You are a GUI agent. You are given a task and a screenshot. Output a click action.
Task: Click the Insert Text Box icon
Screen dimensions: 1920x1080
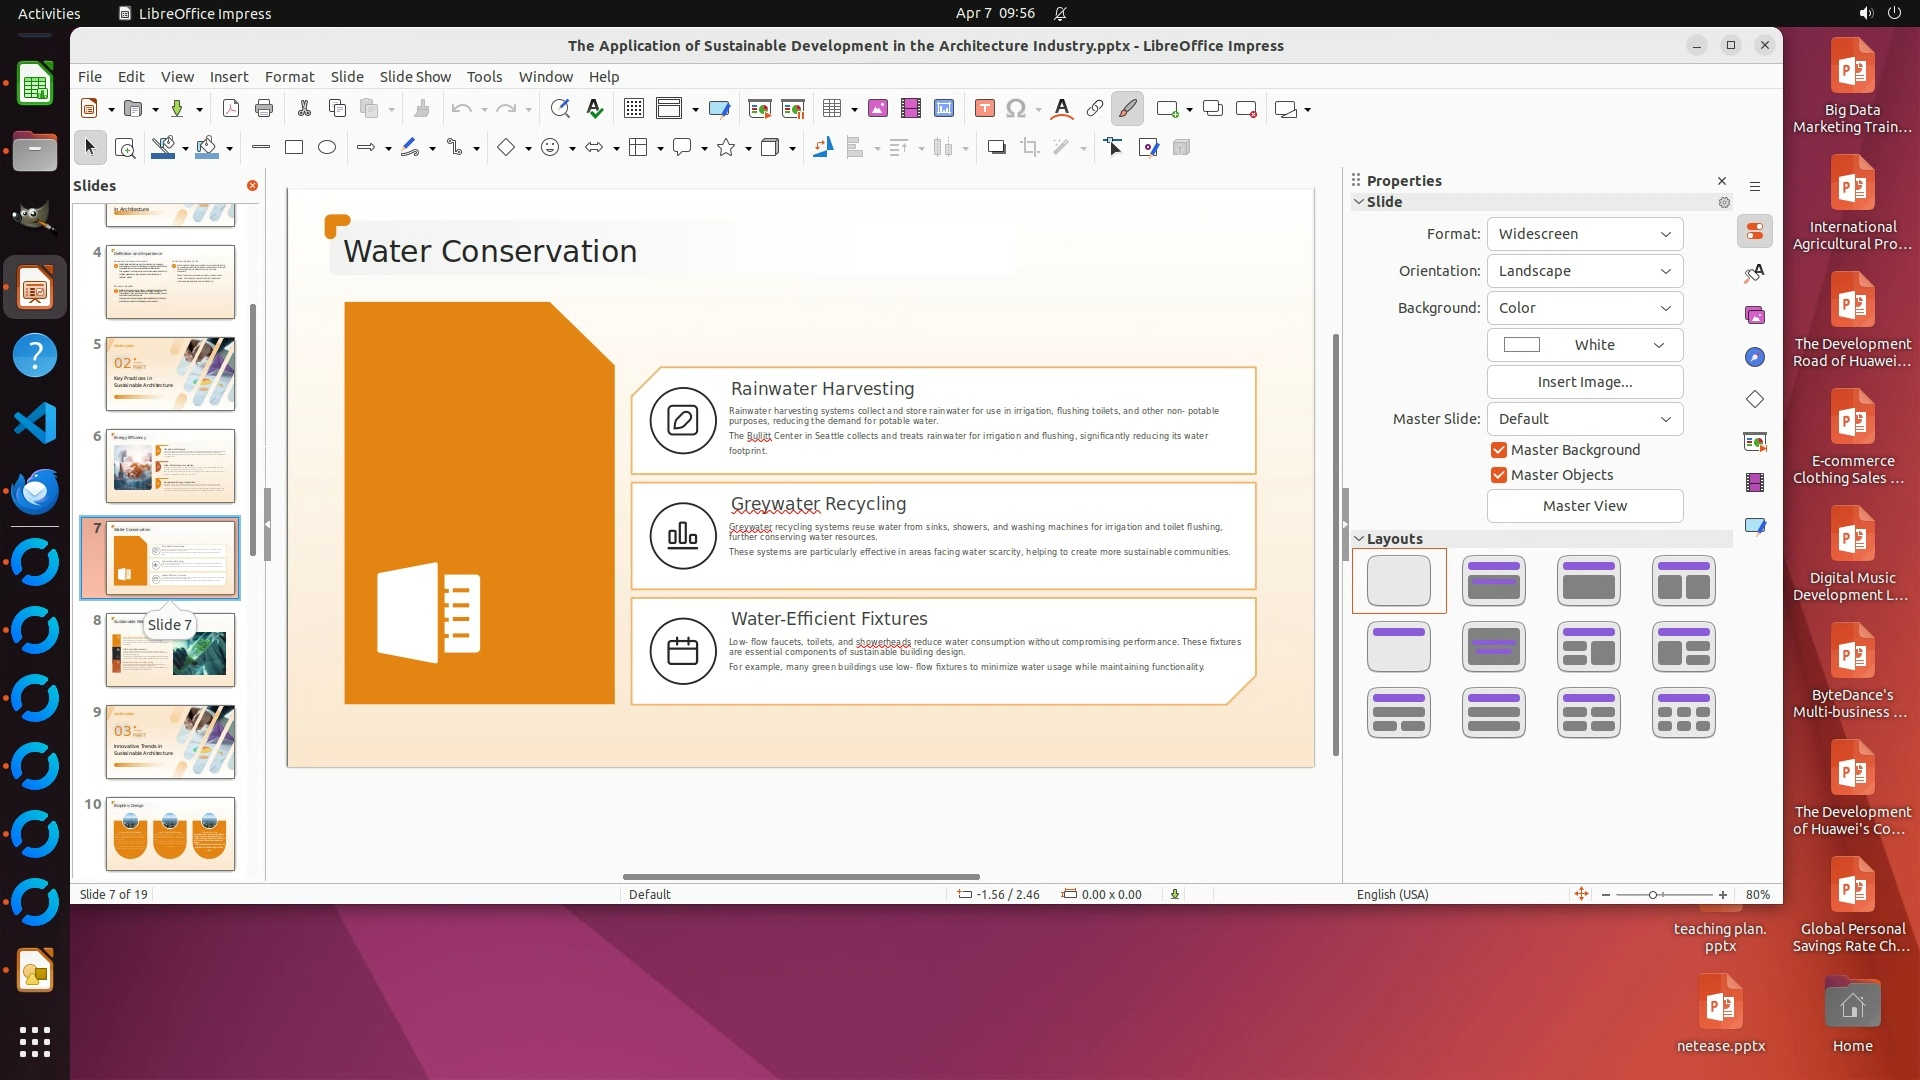click(x=984, y=109)
